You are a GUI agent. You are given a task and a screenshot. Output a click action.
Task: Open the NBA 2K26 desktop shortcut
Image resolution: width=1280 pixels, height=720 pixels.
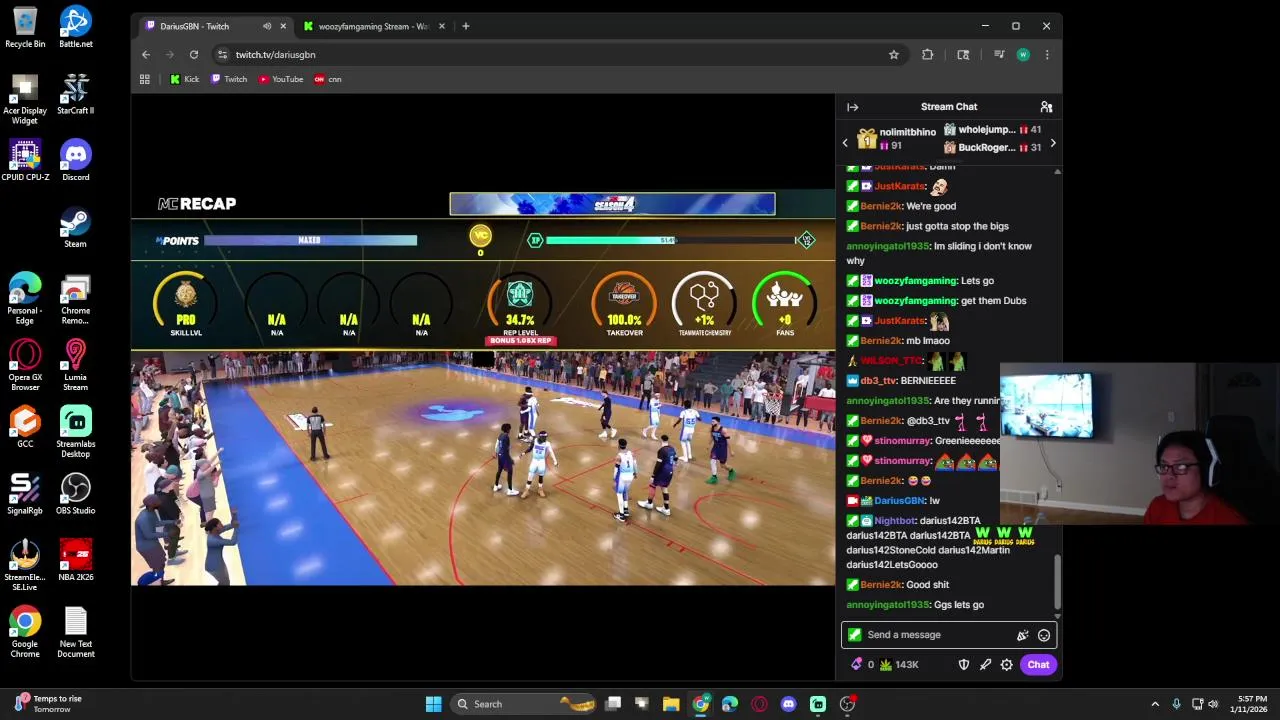click(x=75, y=560)
